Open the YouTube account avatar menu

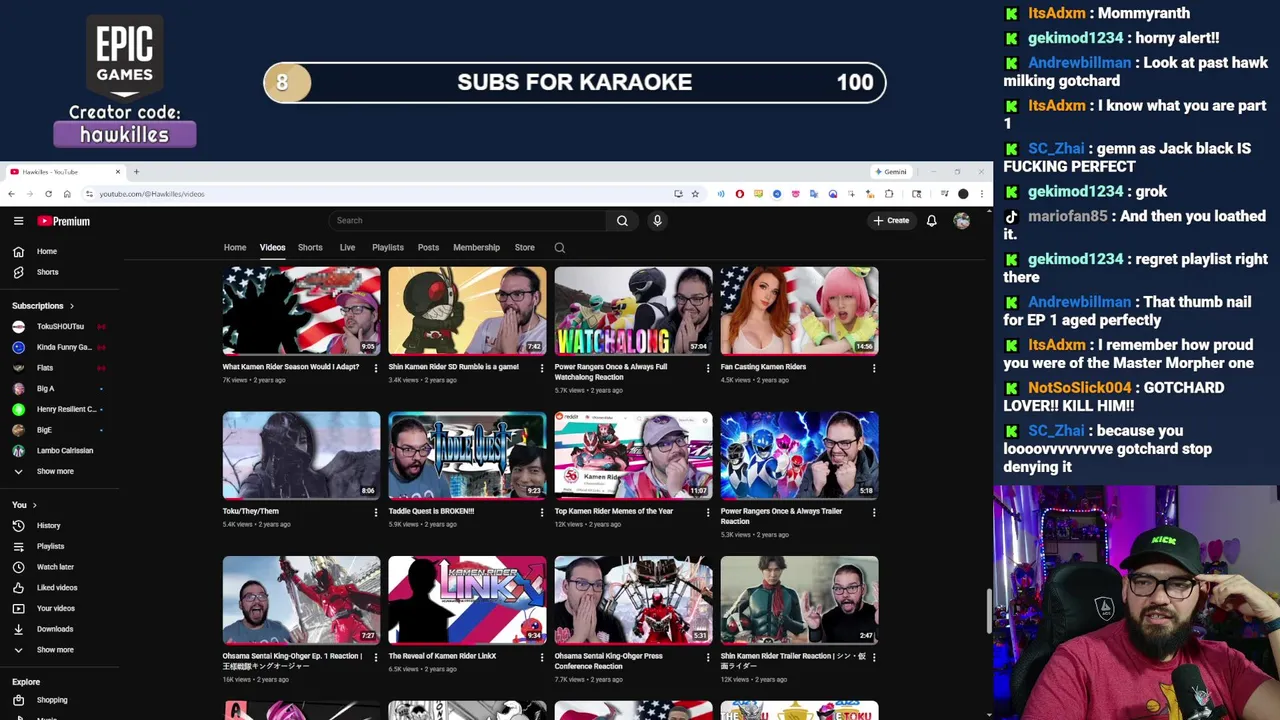pos(962,221)
